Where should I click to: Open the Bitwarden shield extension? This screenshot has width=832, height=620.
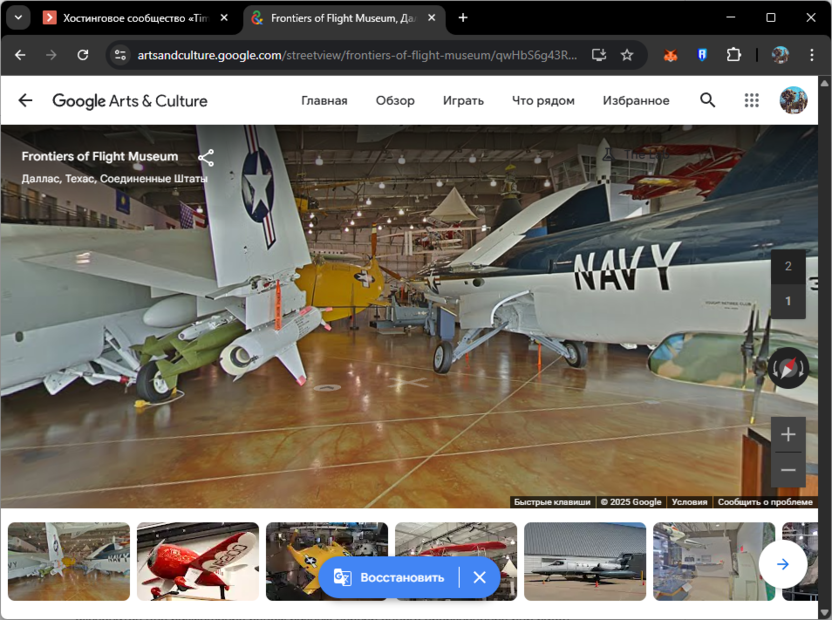click(702, 55)
